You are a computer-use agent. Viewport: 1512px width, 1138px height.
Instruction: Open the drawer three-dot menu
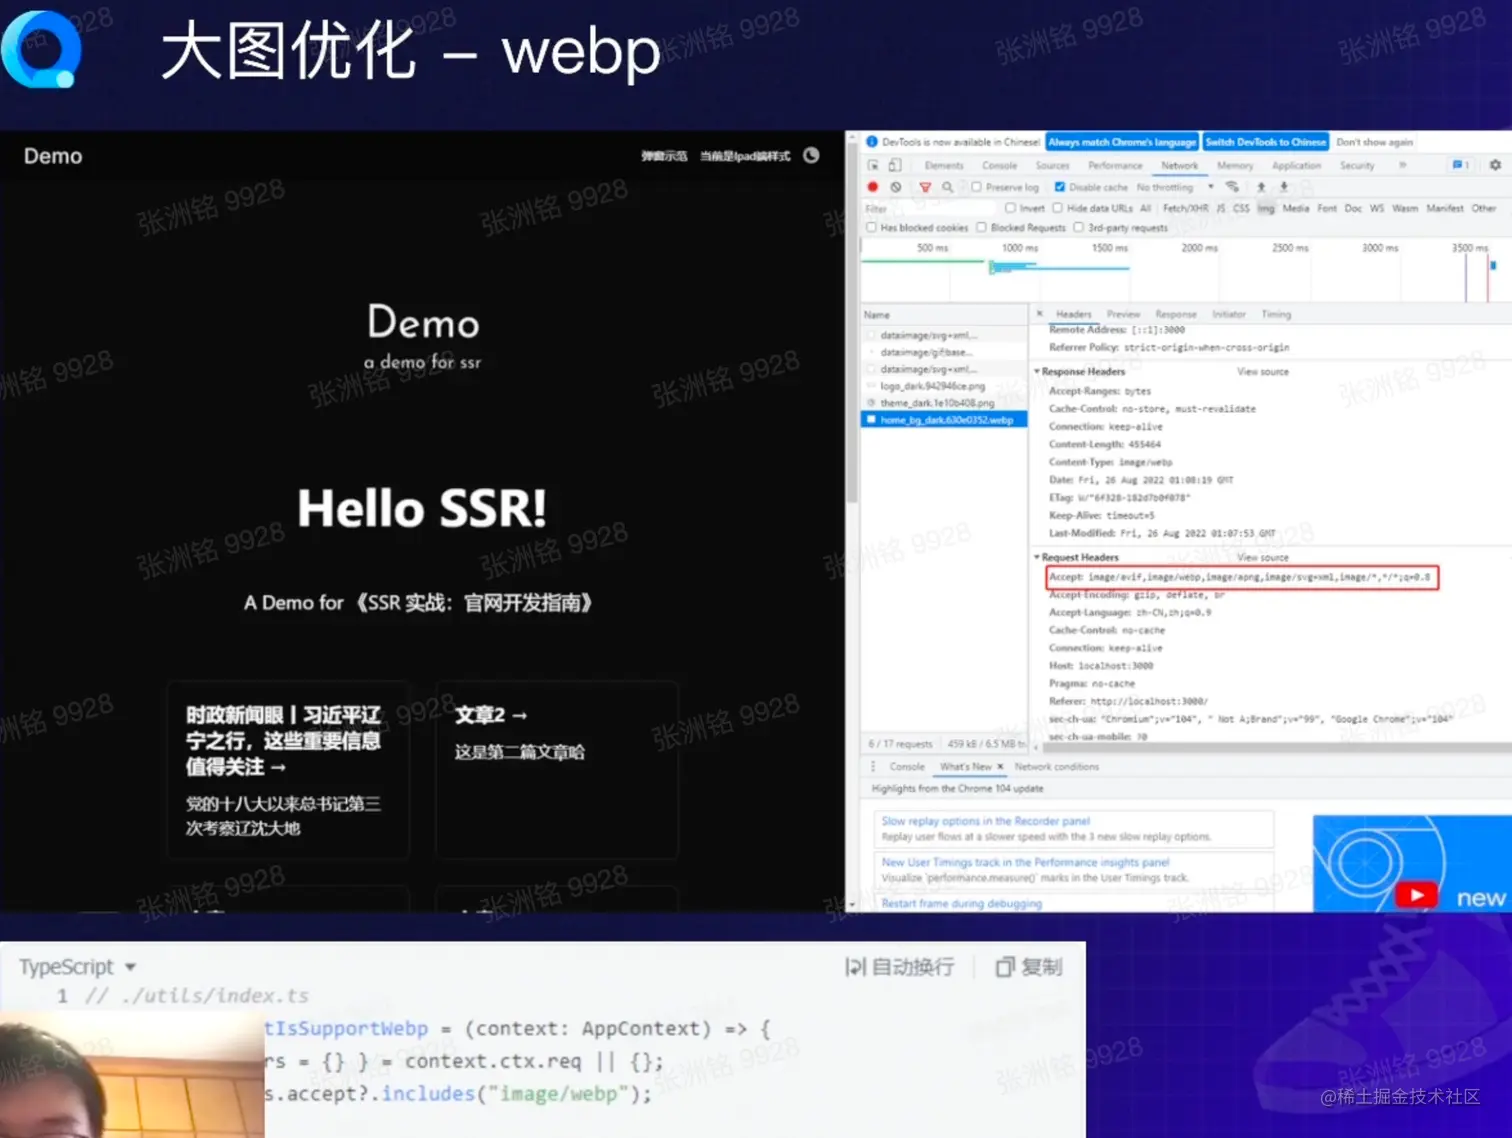click(x=873, y=767)
